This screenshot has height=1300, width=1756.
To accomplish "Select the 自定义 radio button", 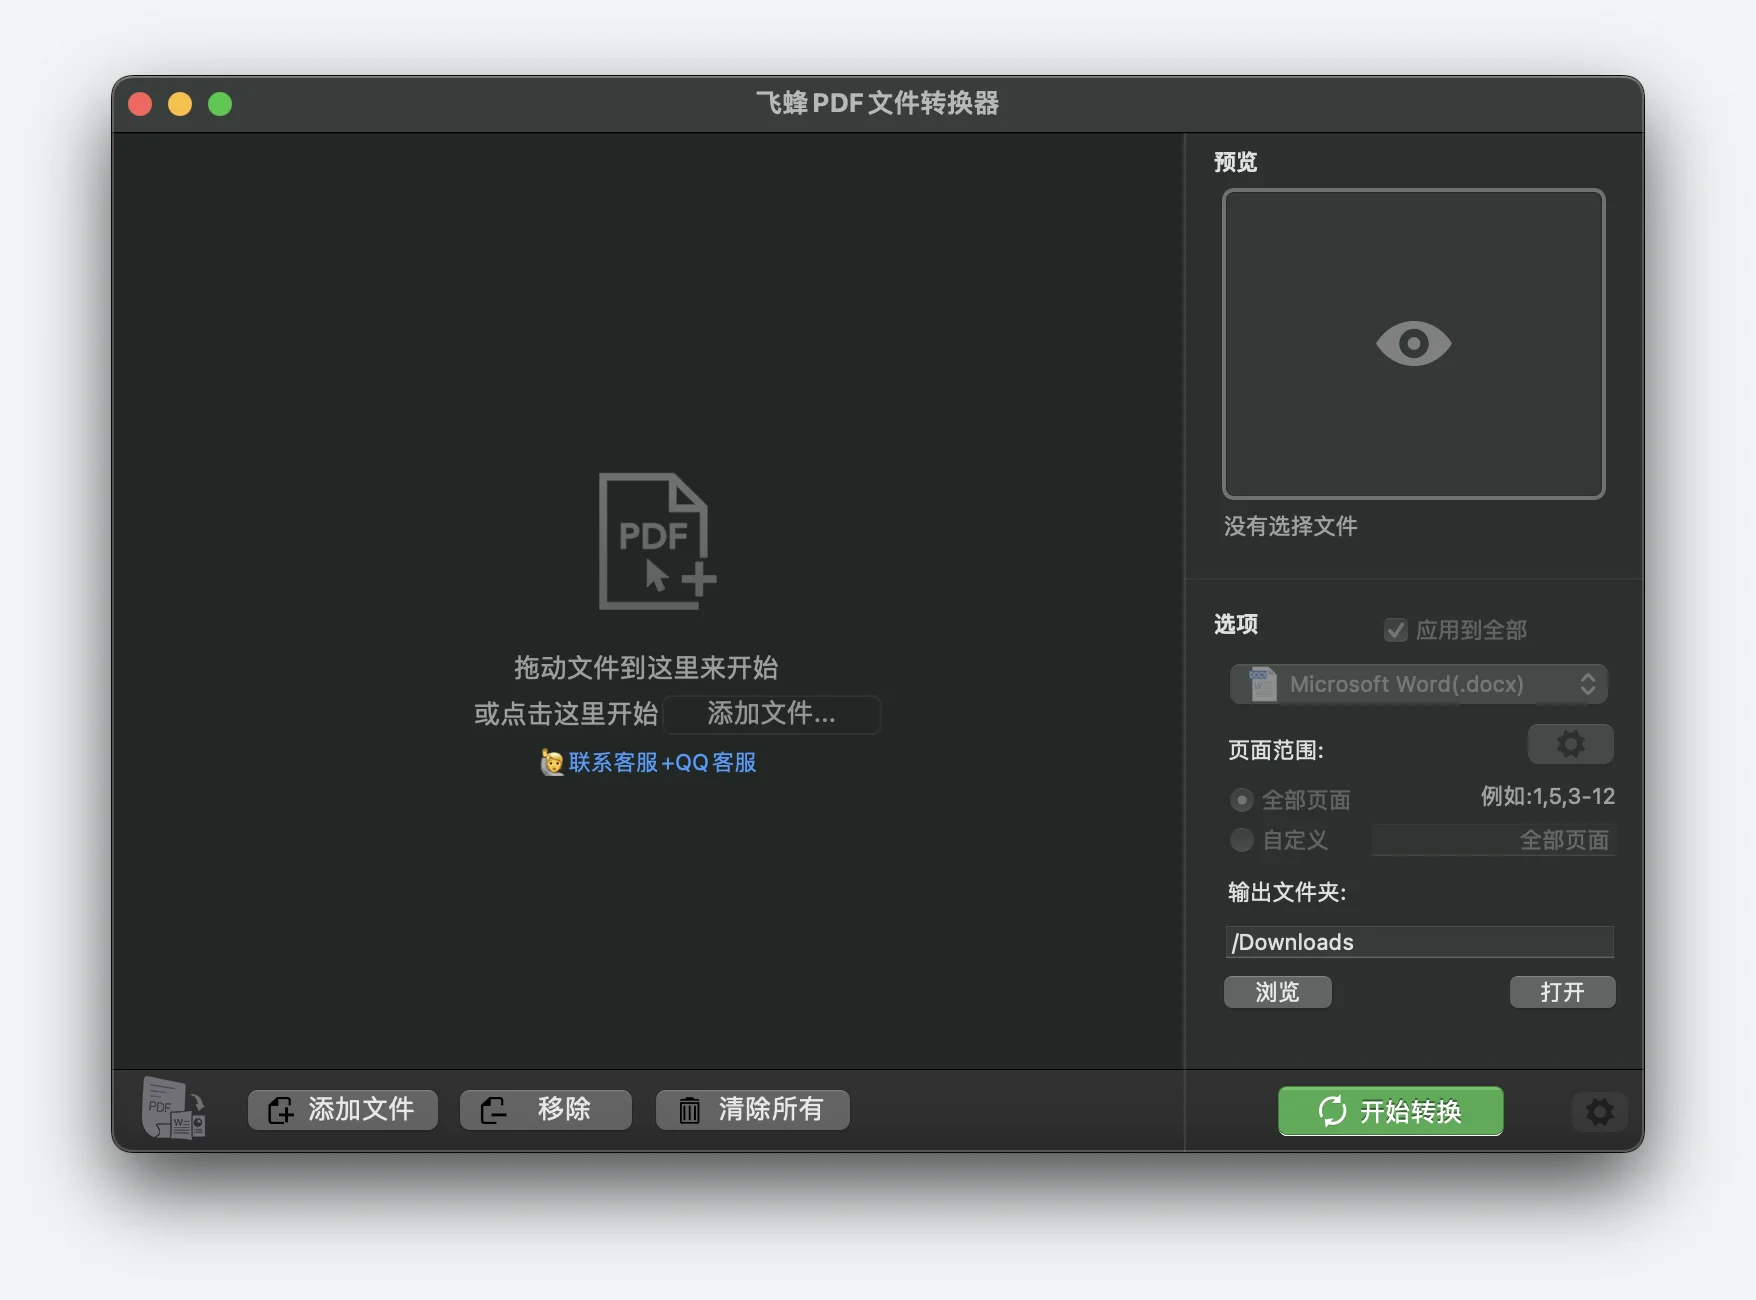I will point(1242,840).
